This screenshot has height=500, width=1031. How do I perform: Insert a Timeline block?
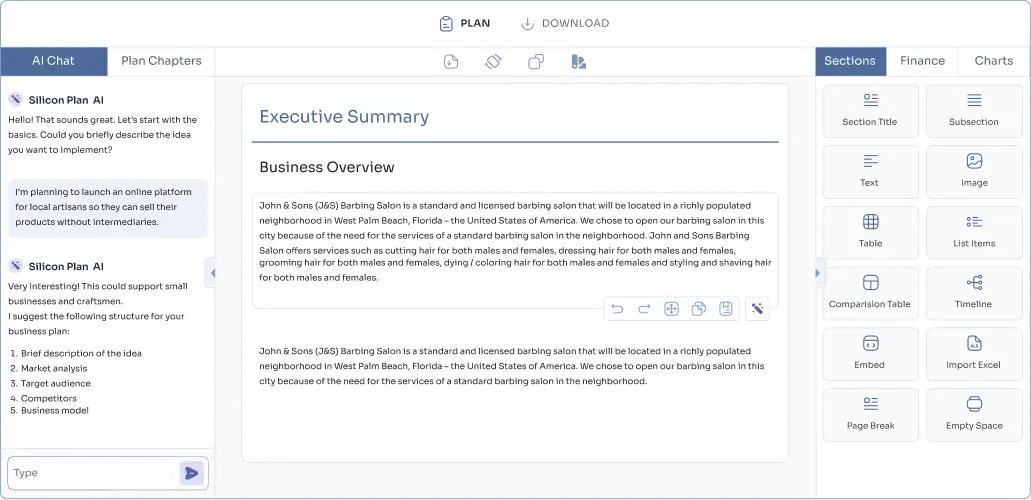coord(974,293)
